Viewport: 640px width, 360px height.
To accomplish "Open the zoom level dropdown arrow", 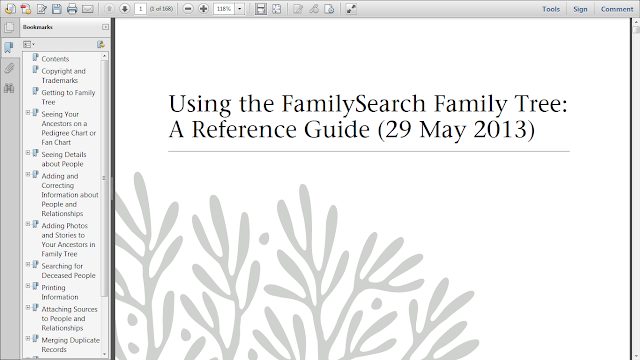I will coord(240,9).
